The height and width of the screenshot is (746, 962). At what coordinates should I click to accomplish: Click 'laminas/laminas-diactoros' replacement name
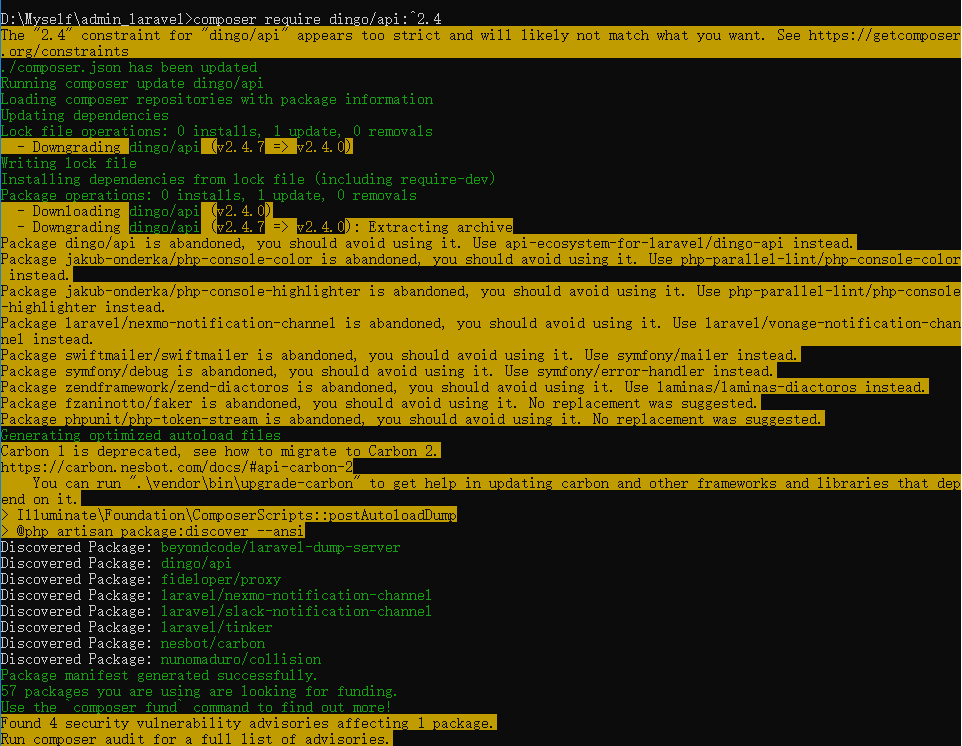(x=756, y=386)
